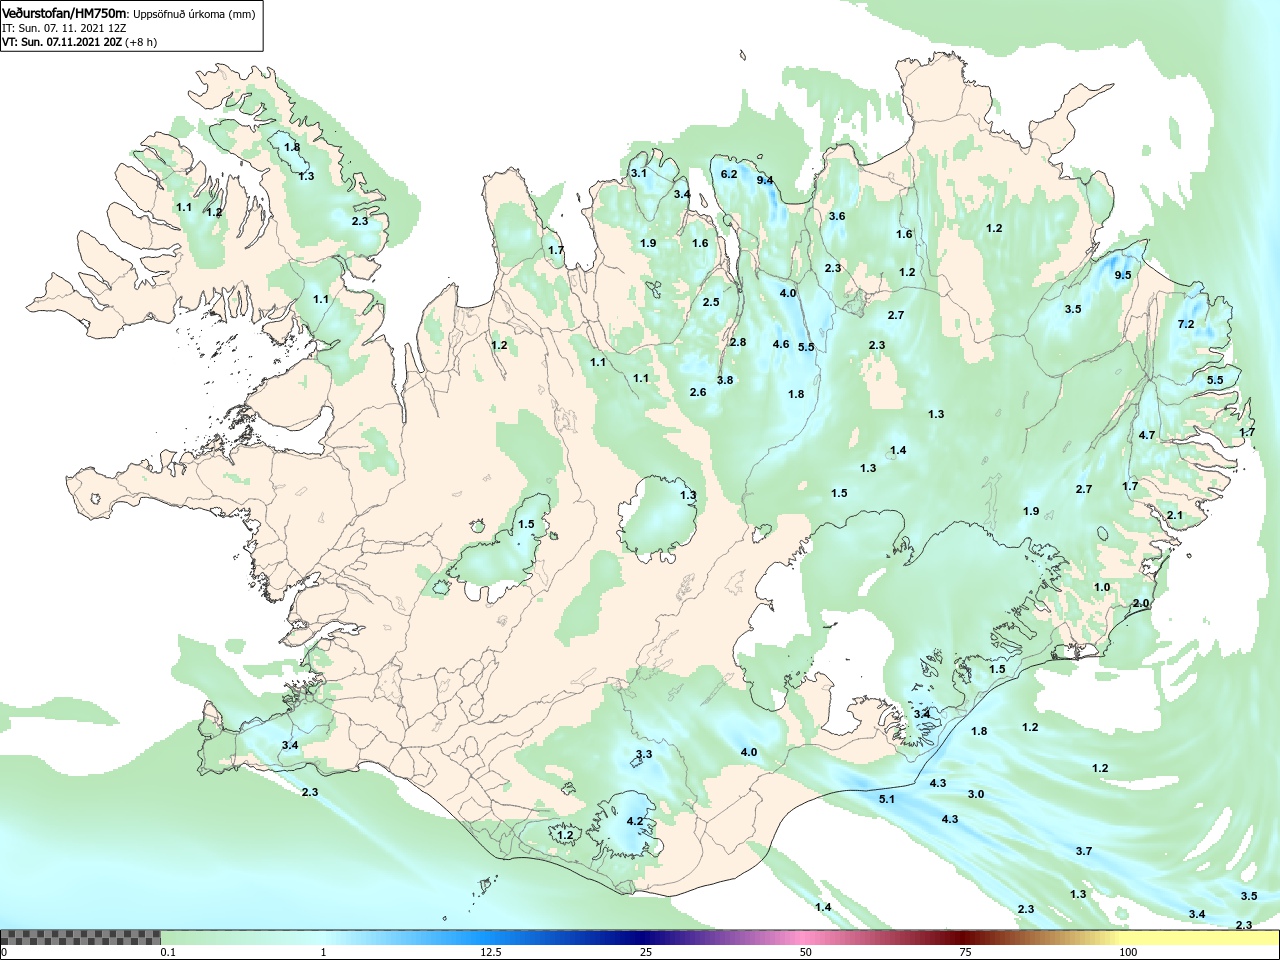Viewport: 1280px width, 960px height.
Task: Click the VT valid time line
Action: coord(79,42)
